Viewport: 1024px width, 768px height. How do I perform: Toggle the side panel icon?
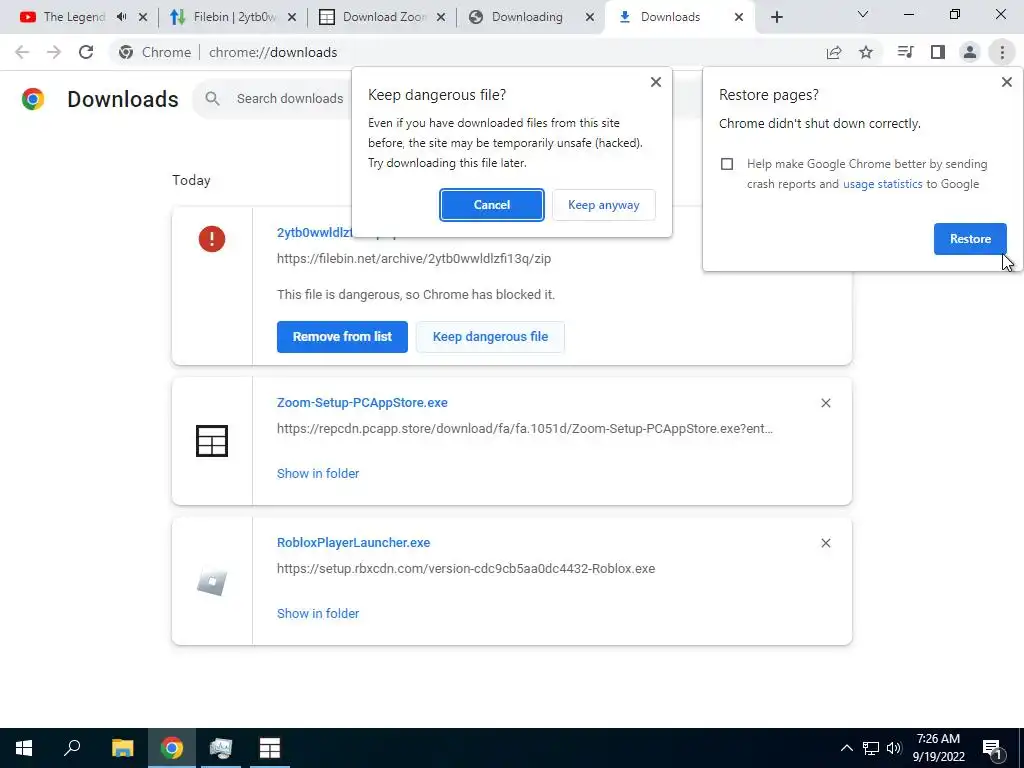[938, 52]
